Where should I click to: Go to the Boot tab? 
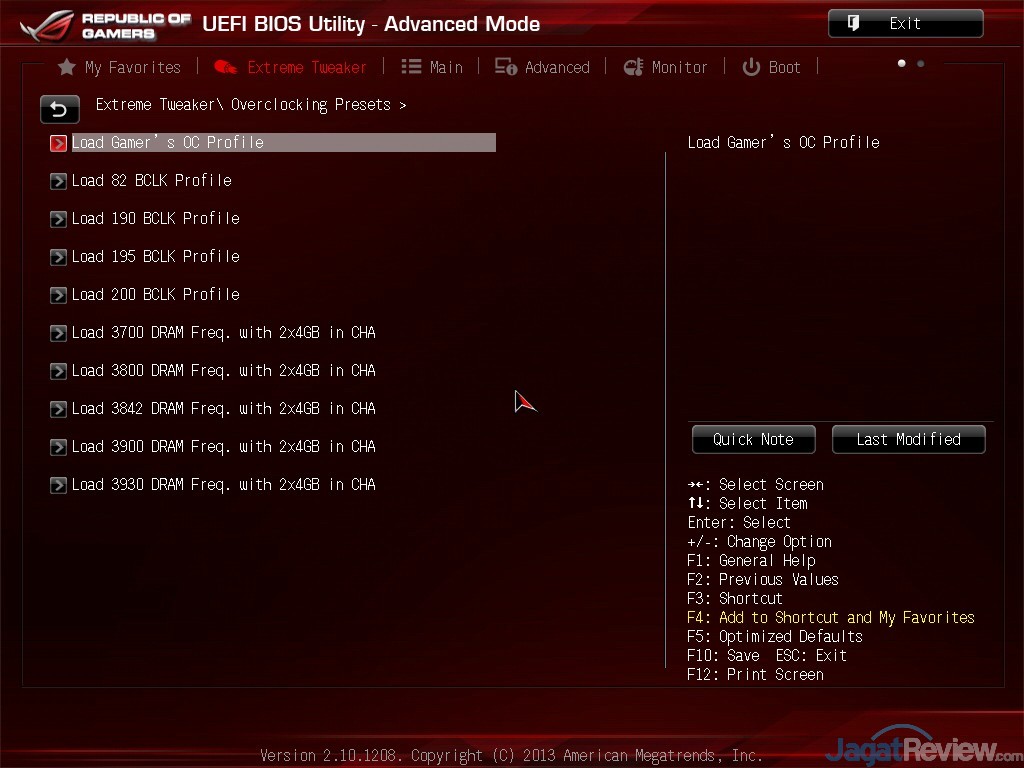771,67
